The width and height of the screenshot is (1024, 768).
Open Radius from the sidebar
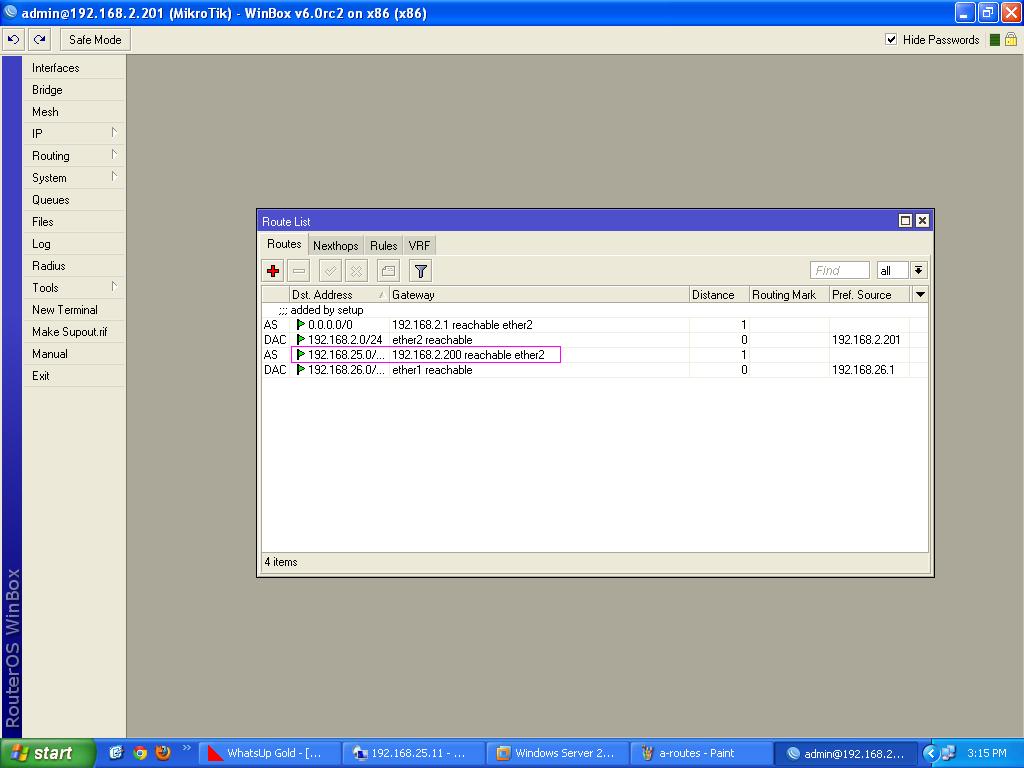73,266
